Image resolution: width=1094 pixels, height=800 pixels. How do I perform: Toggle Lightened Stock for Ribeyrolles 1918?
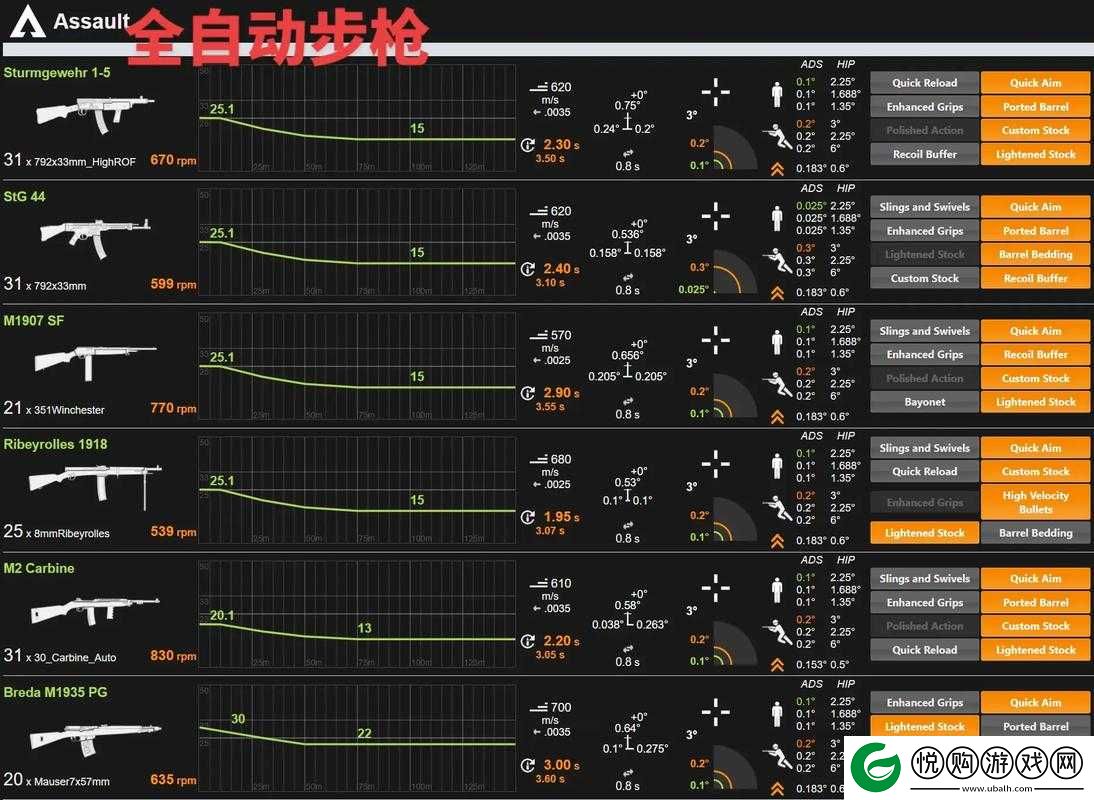924,533
